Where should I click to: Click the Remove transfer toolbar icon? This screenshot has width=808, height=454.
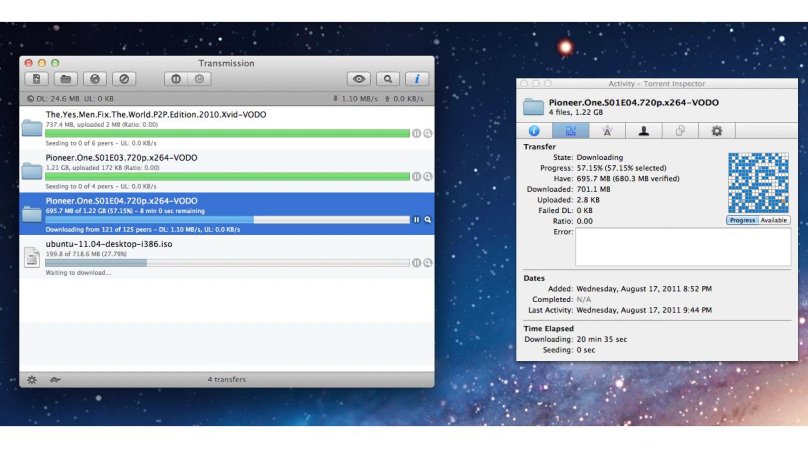pos(124,79)
